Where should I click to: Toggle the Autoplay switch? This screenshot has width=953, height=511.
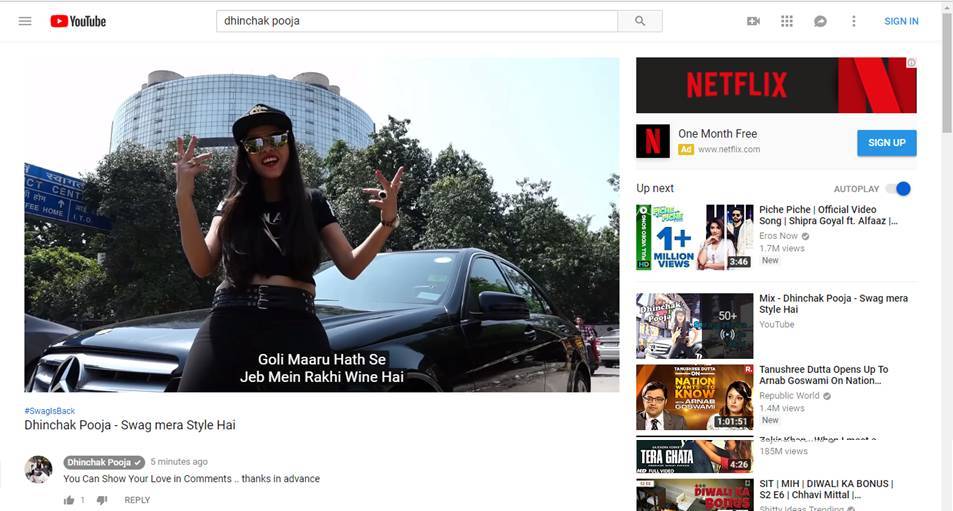tap(898, 189)
